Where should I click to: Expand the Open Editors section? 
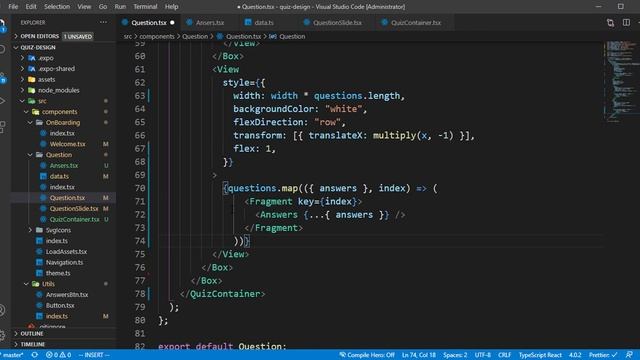point(40,36)
